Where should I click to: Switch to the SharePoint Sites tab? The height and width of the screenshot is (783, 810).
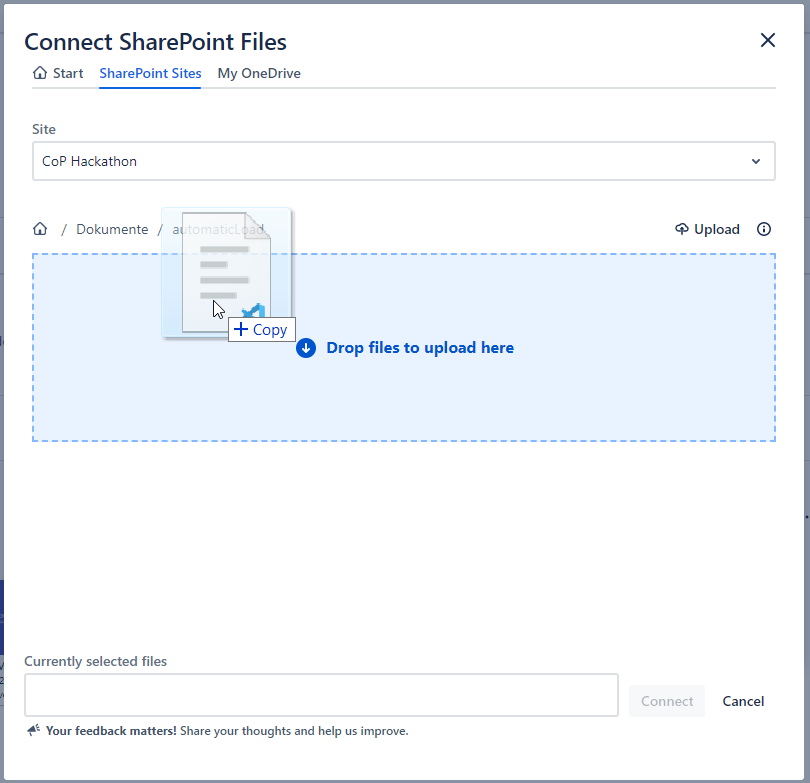click(150, 73)
